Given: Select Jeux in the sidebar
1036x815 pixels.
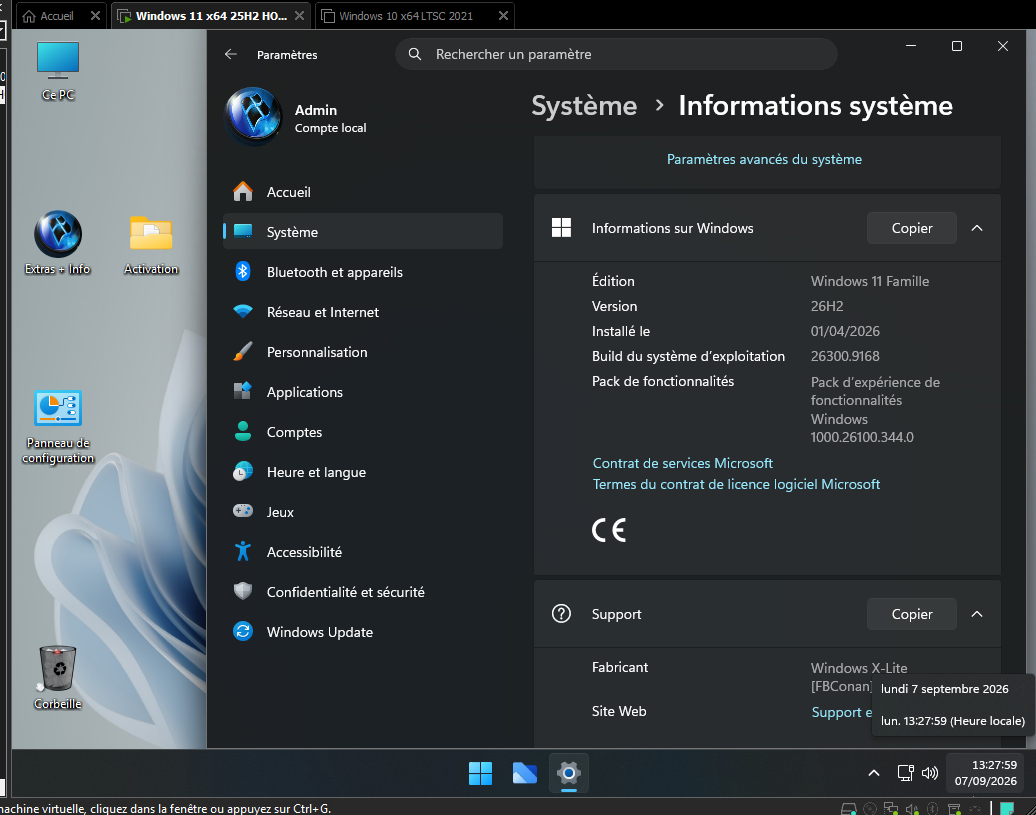Looking at the screenshot, I should coord(363,512).
